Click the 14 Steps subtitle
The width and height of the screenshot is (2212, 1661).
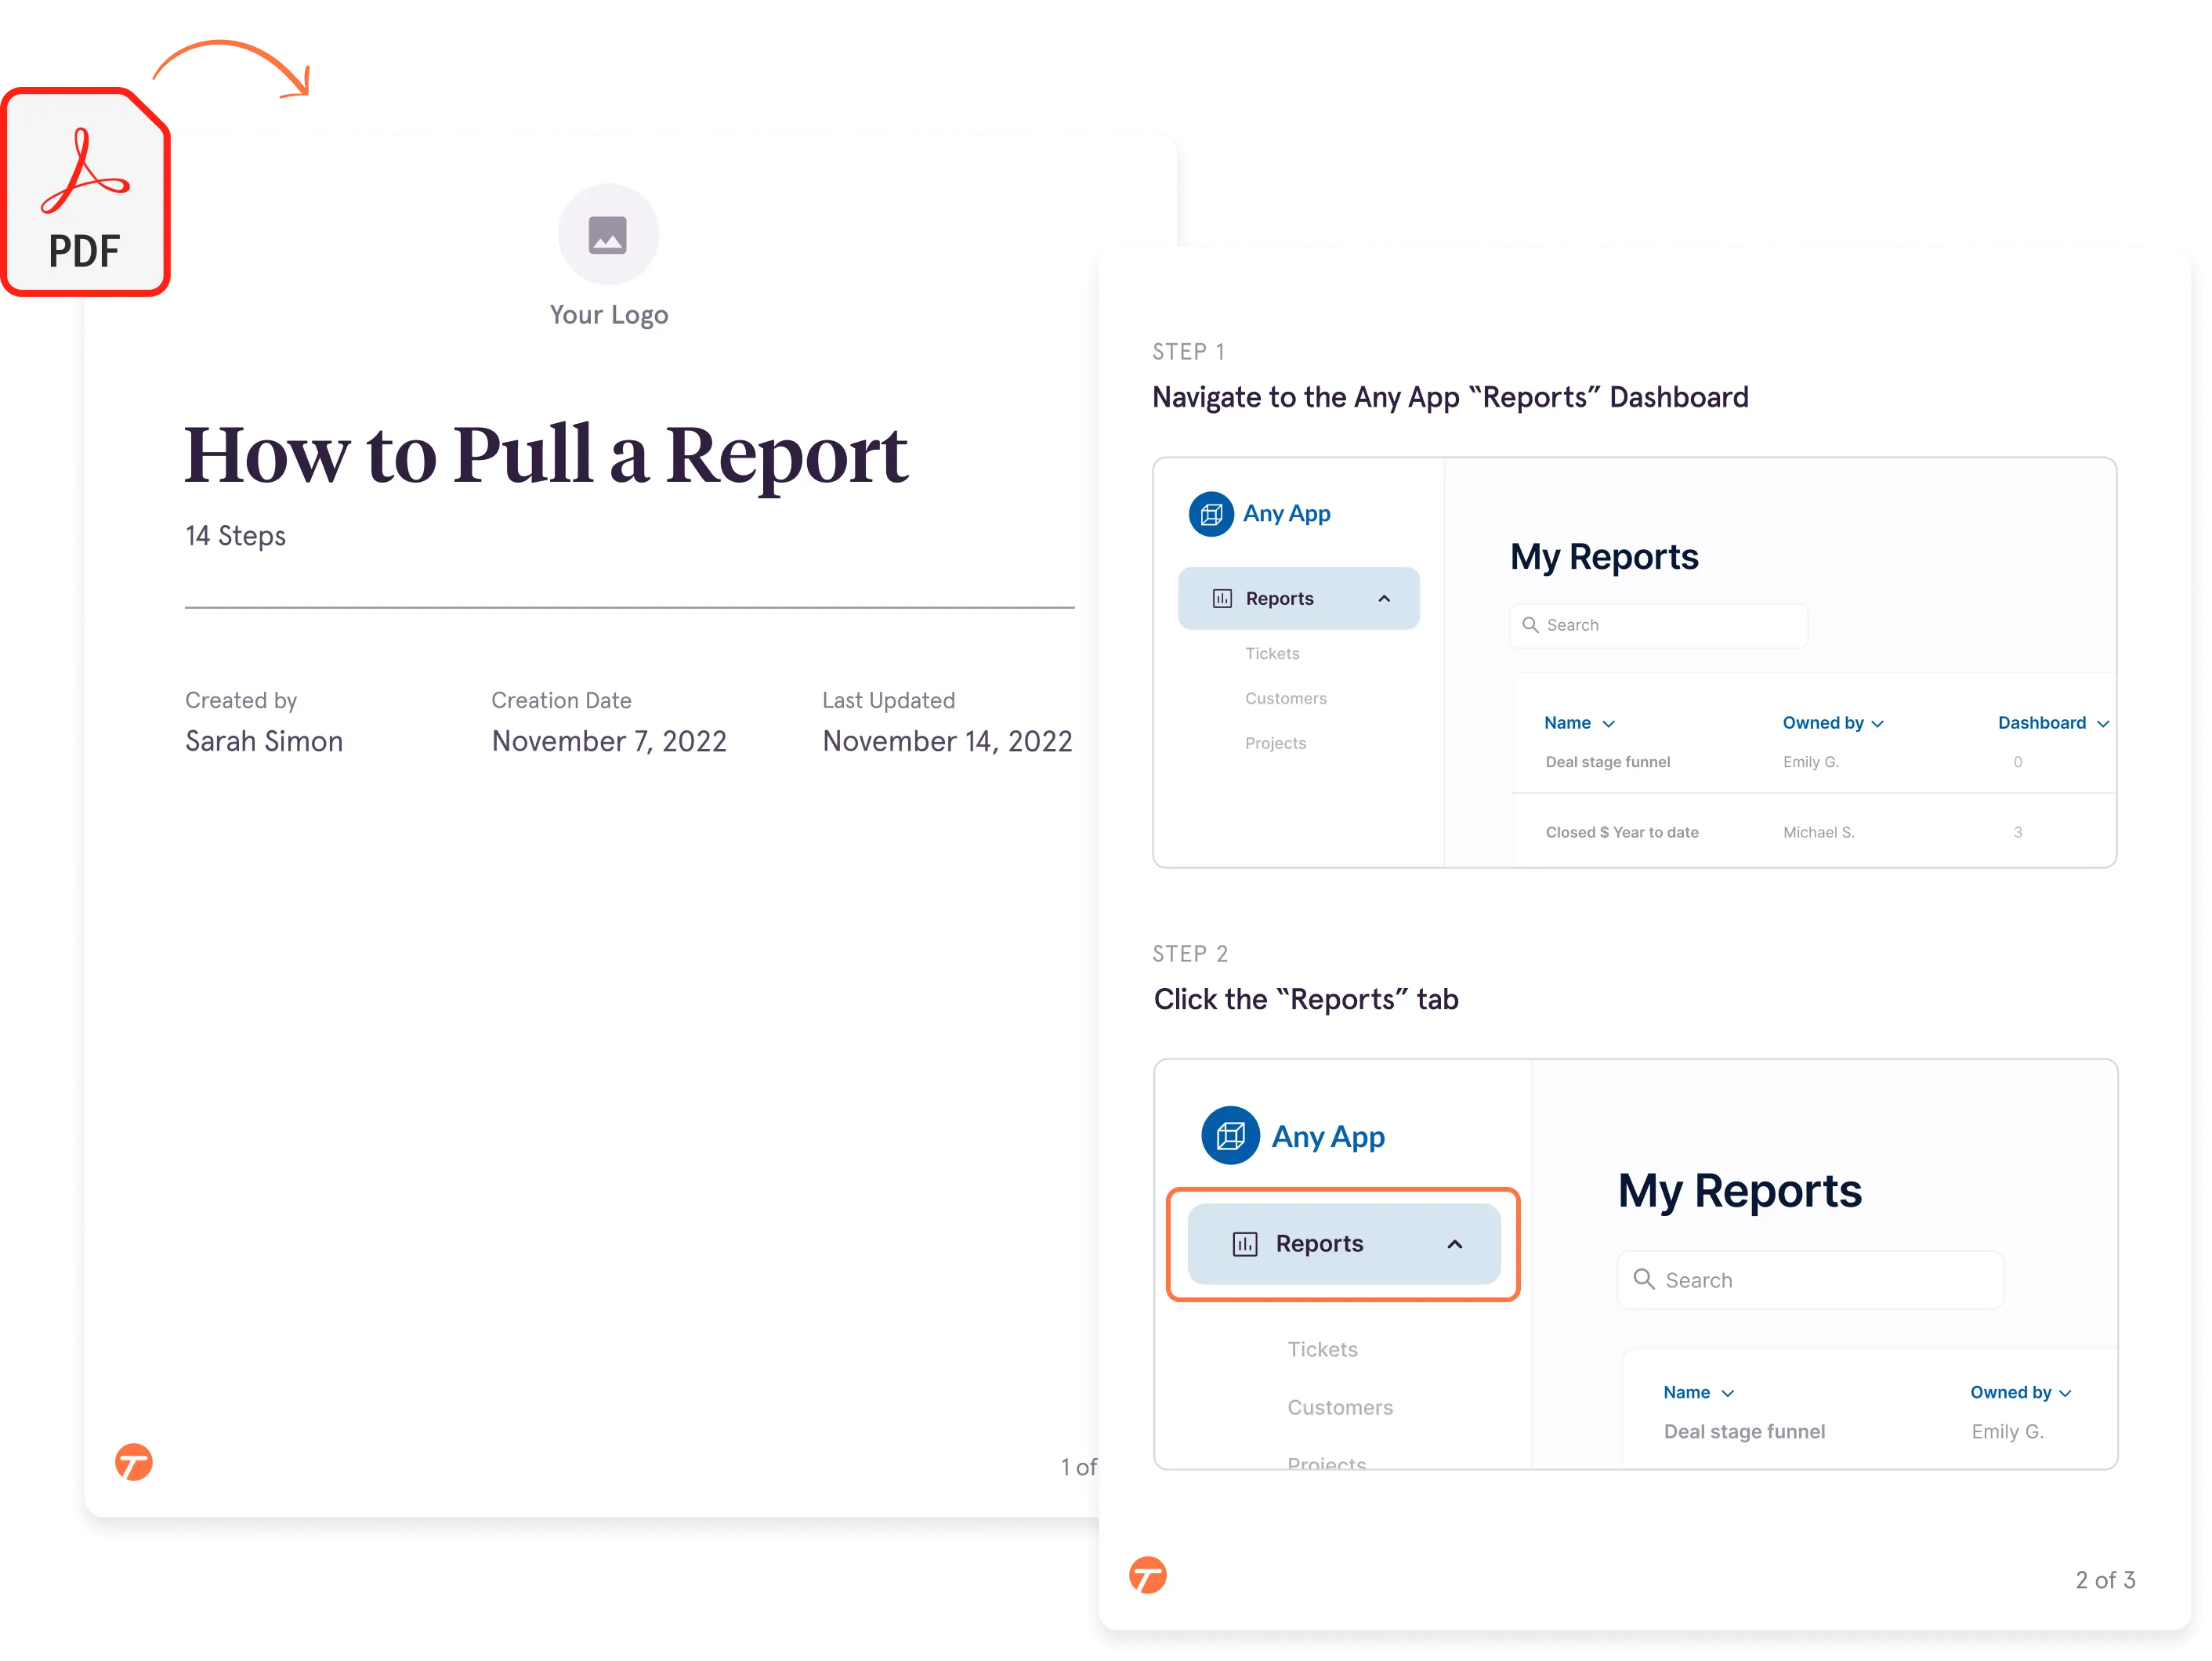tap(235, 536)
